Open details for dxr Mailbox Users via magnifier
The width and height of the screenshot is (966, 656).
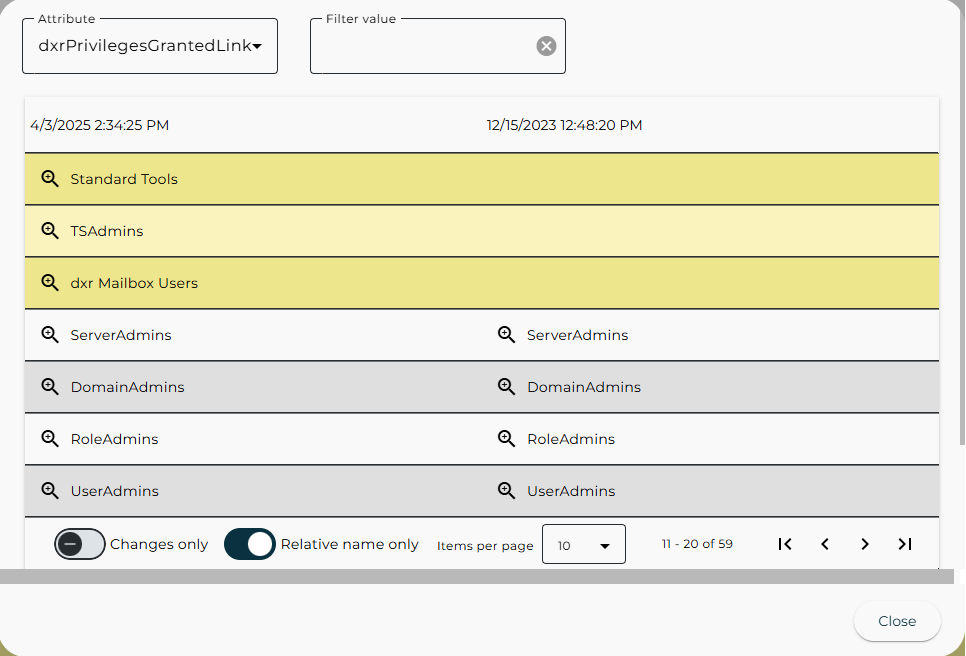click(x=50, y=282)
